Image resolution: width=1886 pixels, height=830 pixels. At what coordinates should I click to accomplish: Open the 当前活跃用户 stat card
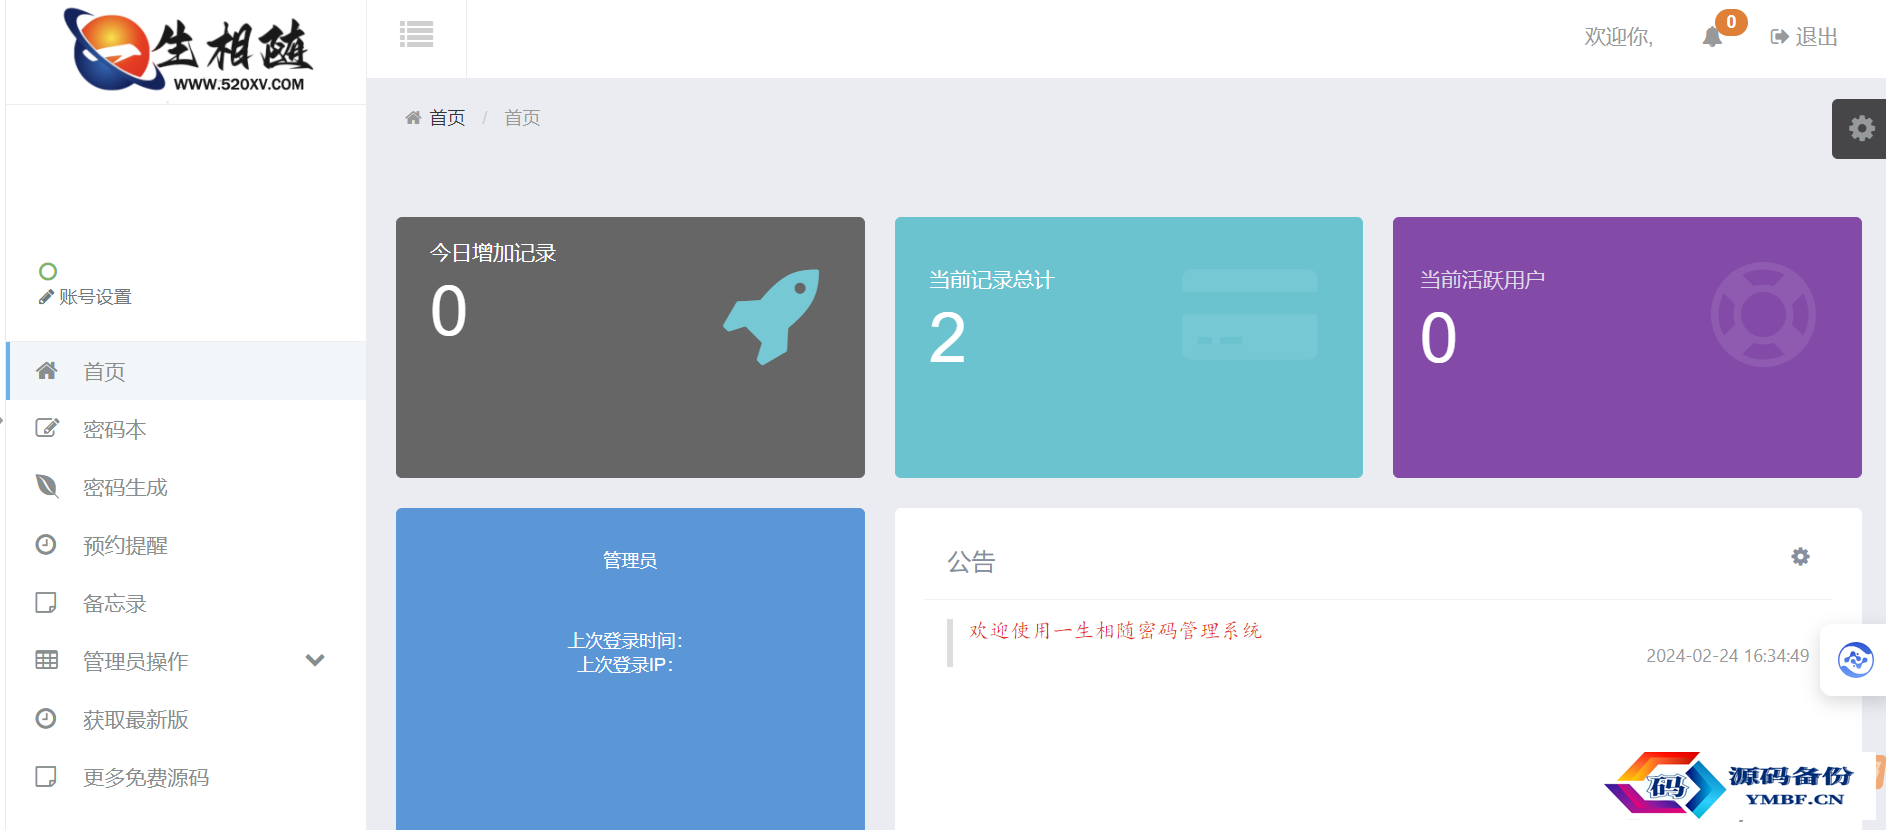pos(1627,347)
